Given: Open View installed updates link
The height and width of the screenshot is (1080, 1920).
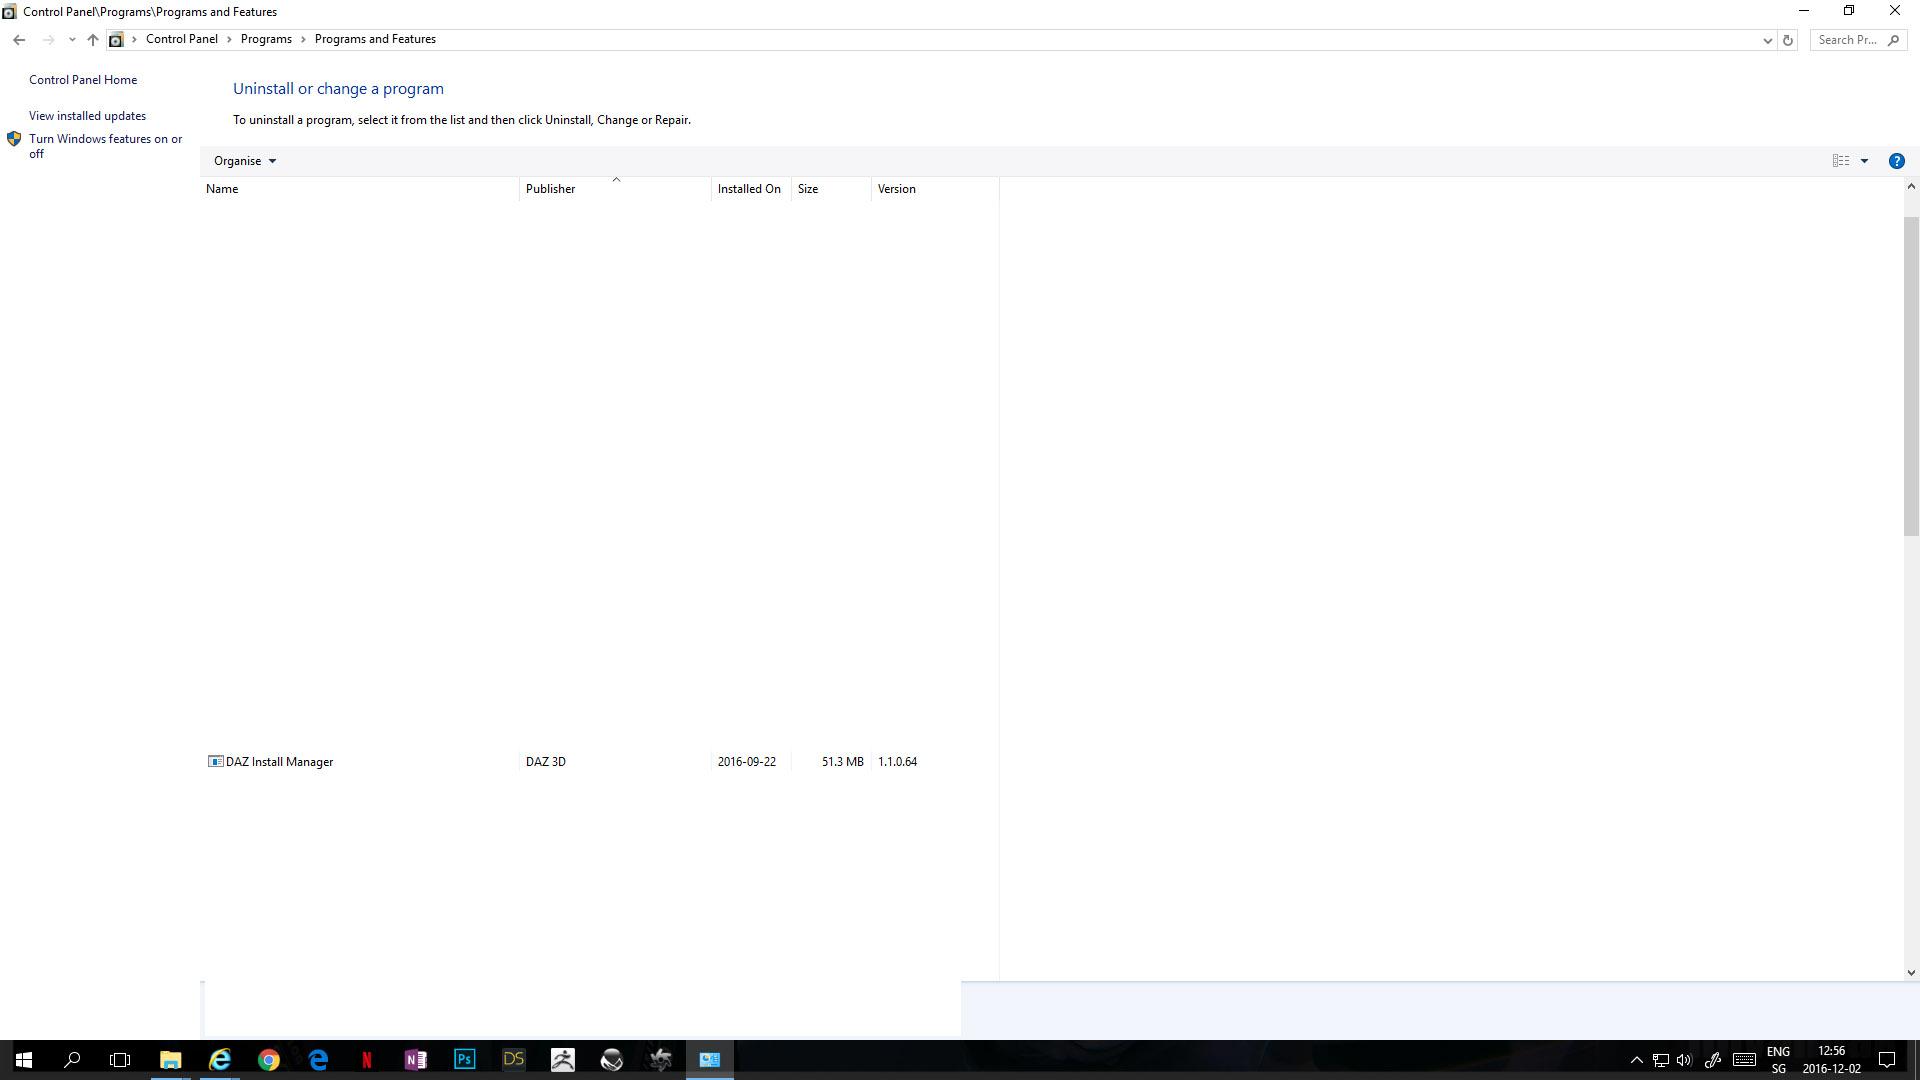Looking at the screenshot, I should click(x=87, y=116).
